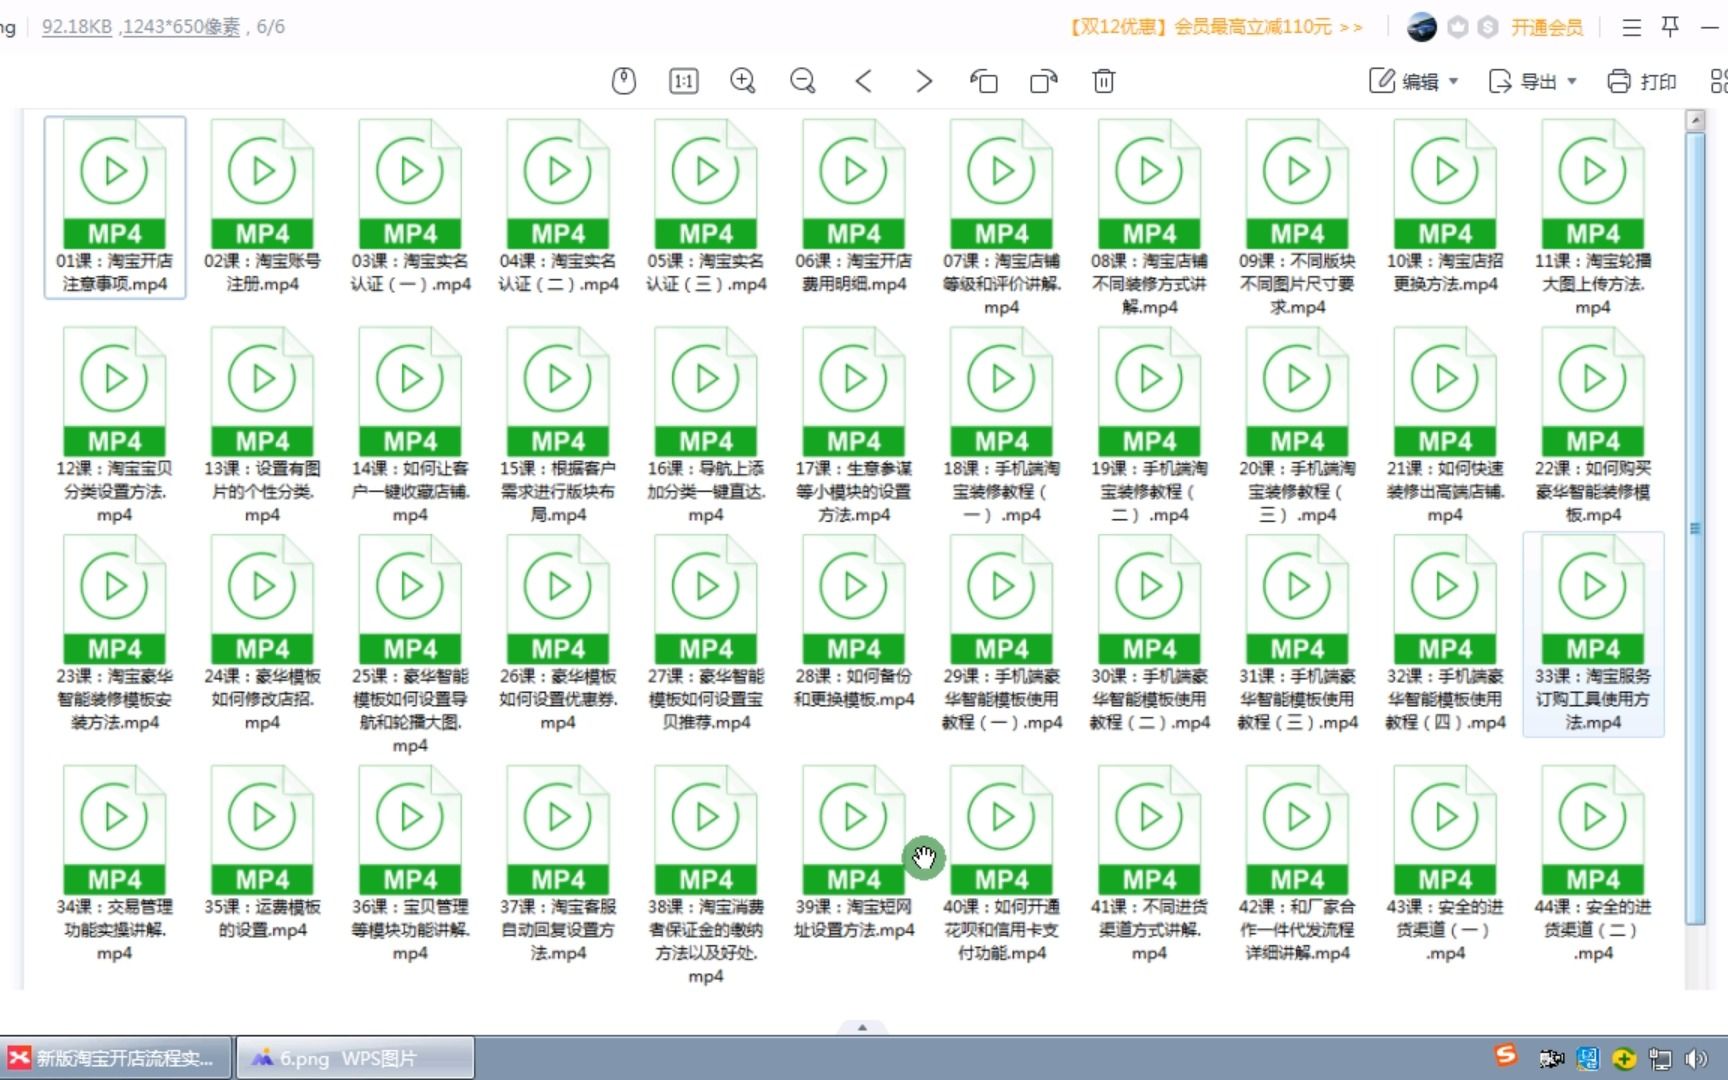This screenshot has width=1728, height=1080.
Task: Click the 08课:淘宝店铺不同装修方式讲解.mp4 filename
Action: pyautogui.click(x=1149, y=284)
